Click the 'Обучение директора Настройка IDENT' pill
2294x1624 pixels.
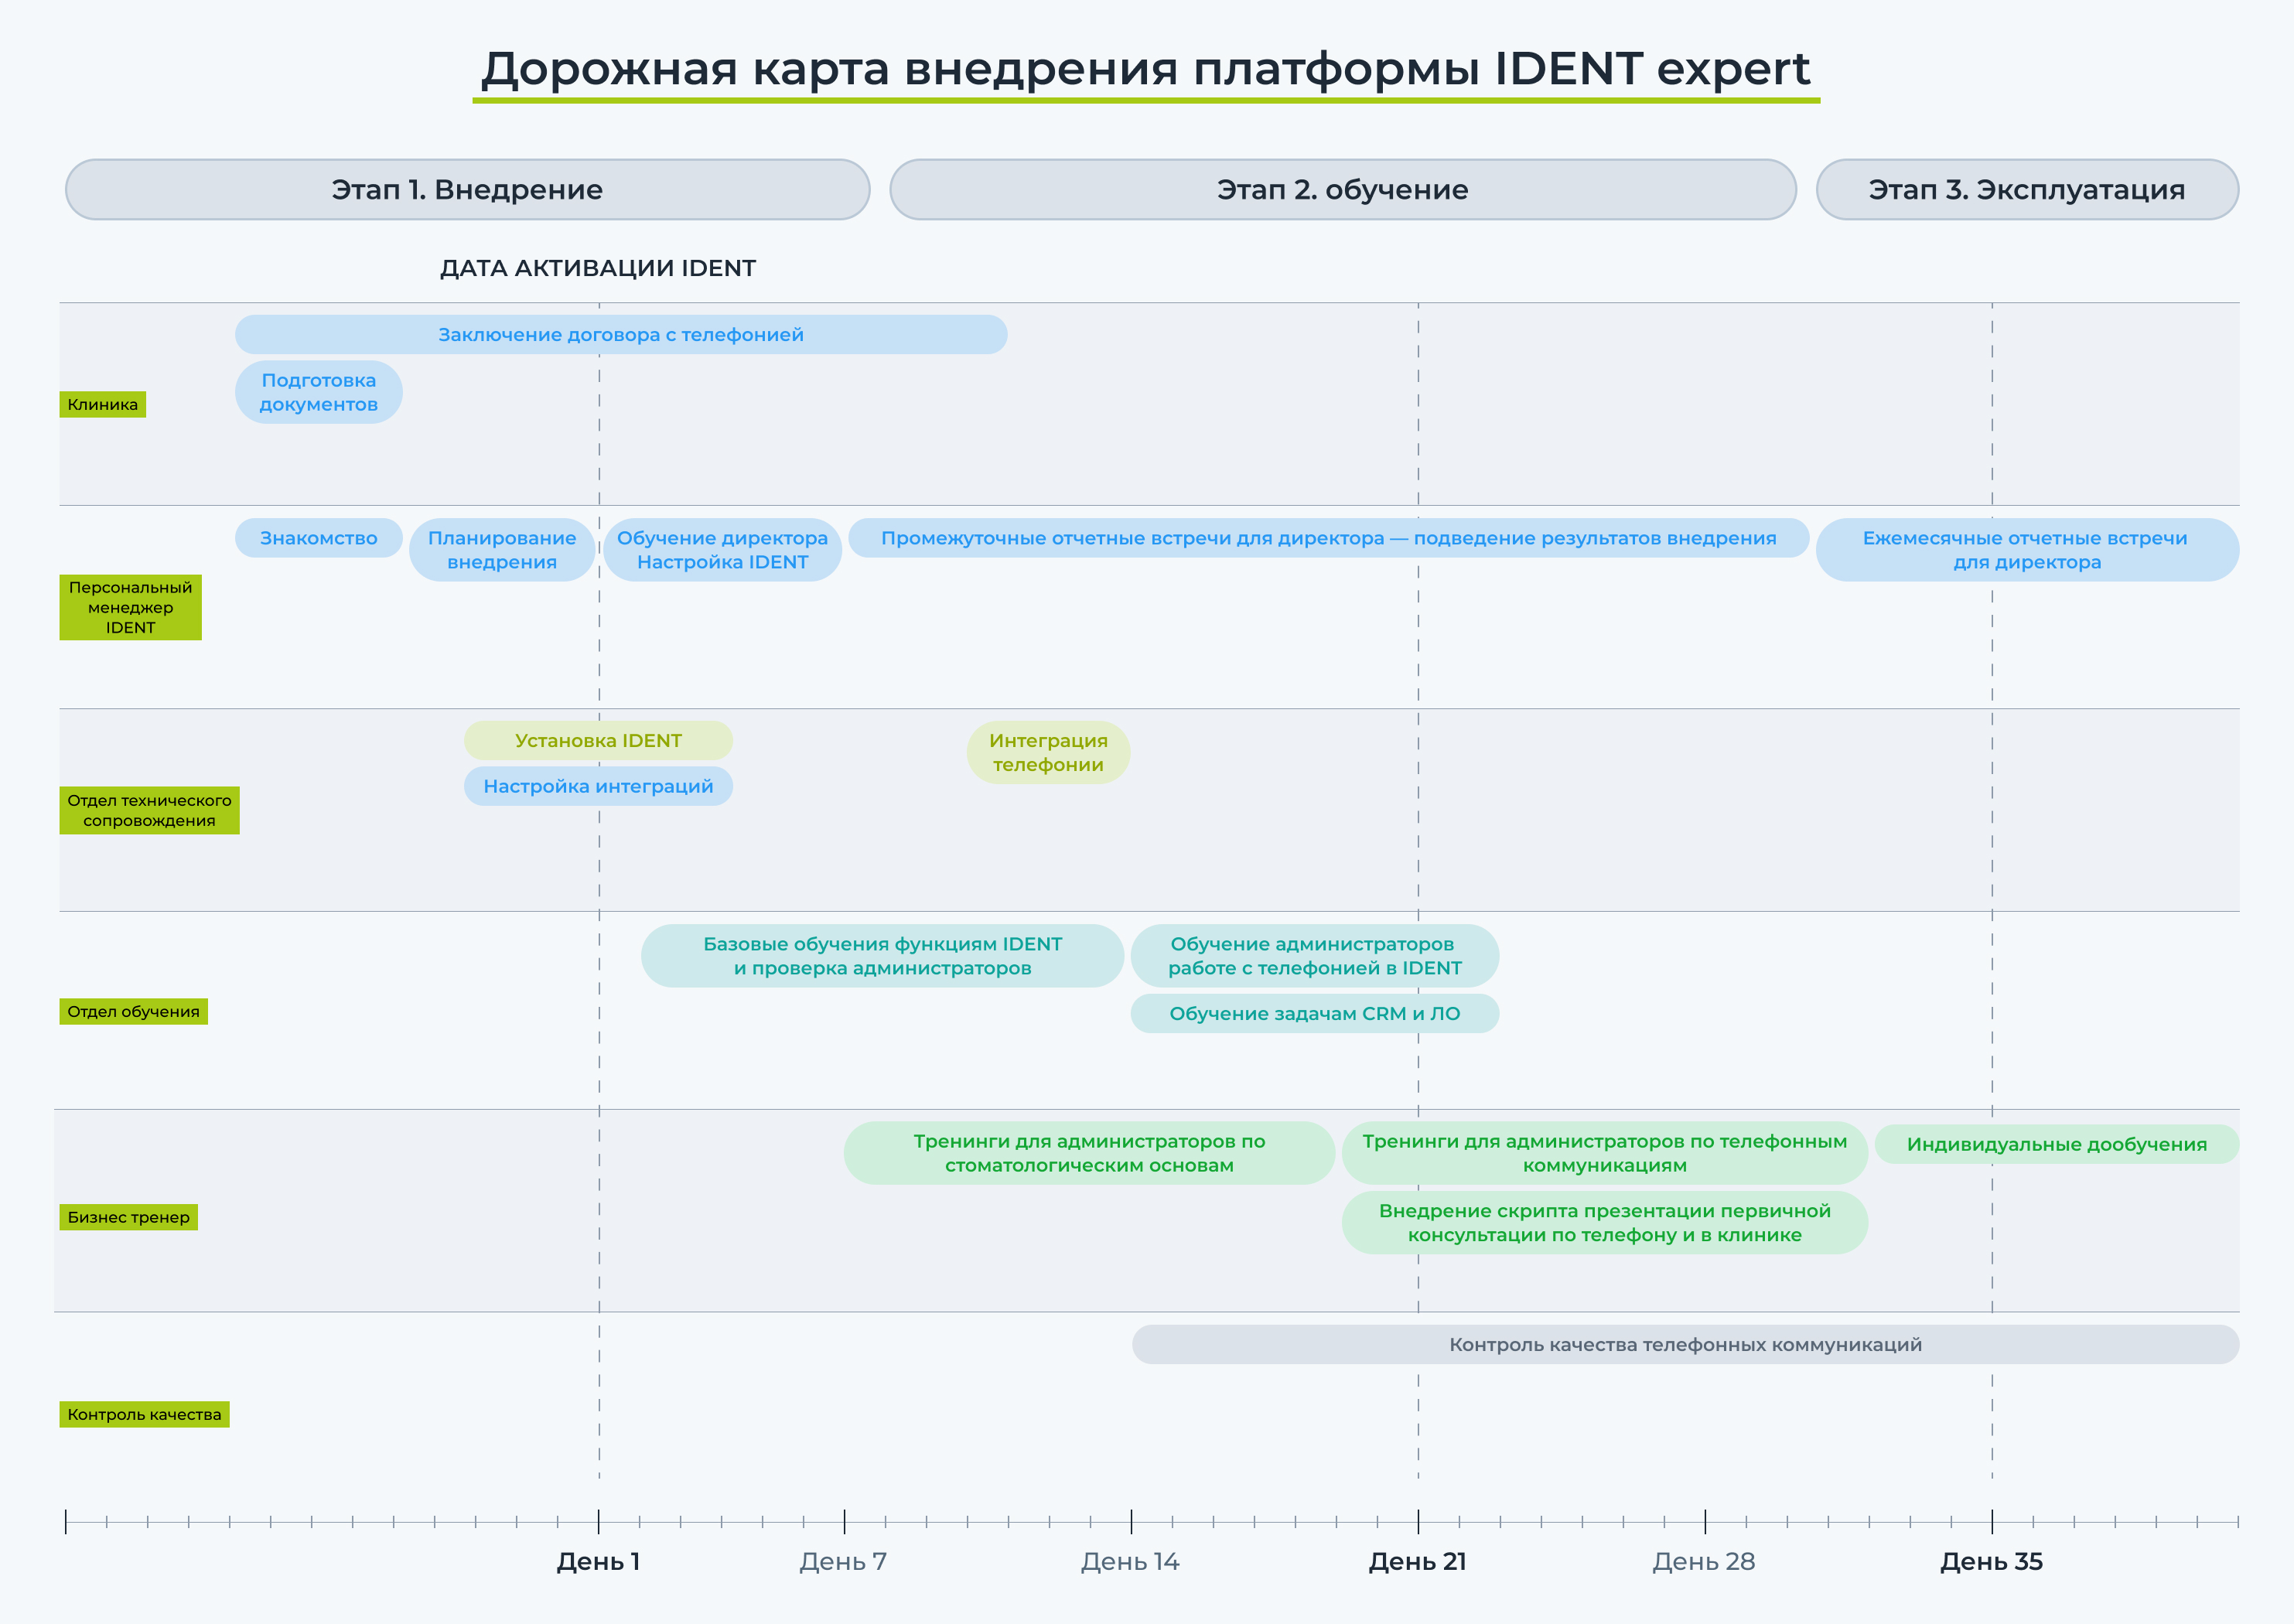723,549
